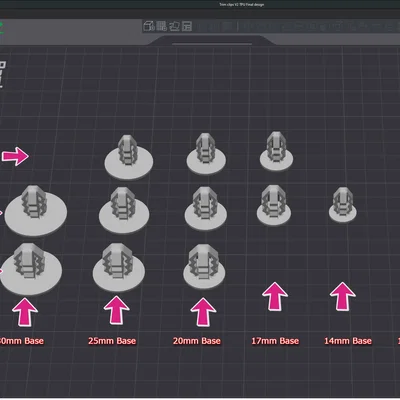Select the bottom clip in the 25mm Base column
Screen dimensions: 400x400
click(x=118, y=267)
